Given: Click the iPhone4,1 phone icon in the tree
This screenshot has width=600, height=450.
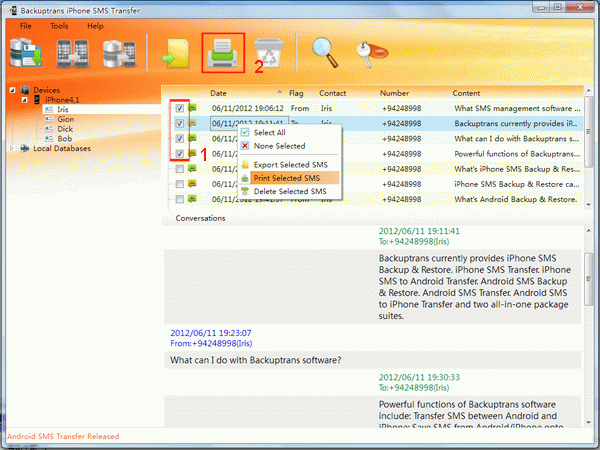Looking at the screenshot, I should (37, 99).
